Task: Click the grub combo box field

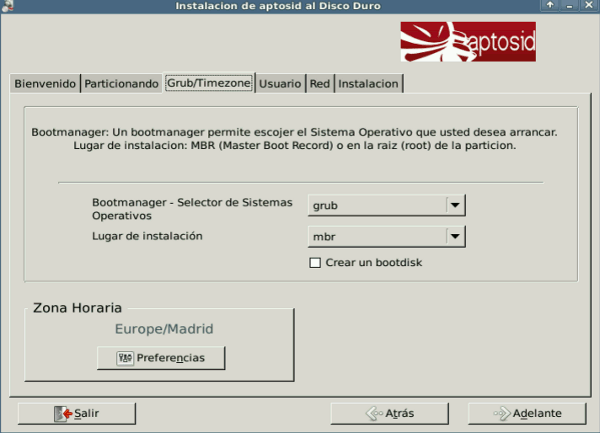Action: click(x=386, y=205)
